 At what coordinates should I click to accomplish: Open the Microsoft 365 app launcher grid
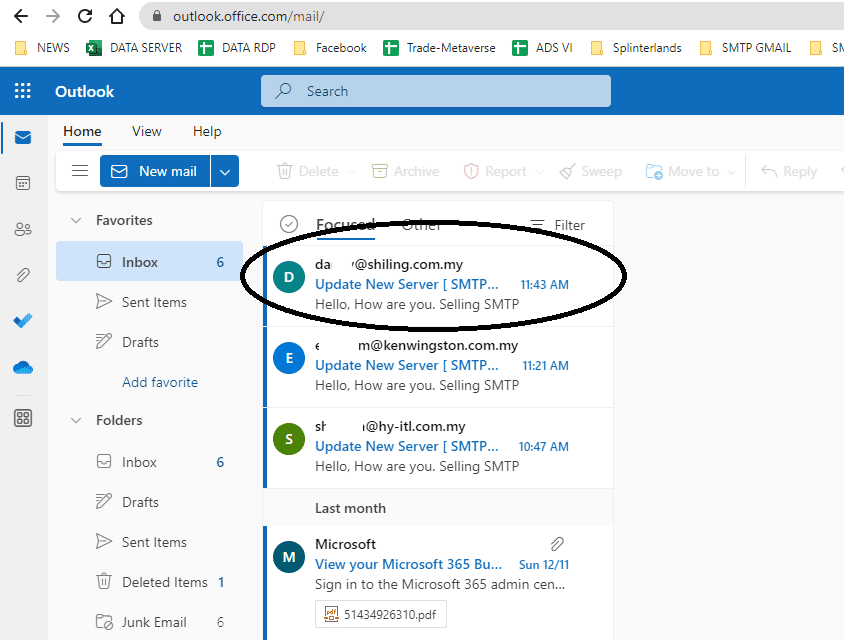pos(22,92)
